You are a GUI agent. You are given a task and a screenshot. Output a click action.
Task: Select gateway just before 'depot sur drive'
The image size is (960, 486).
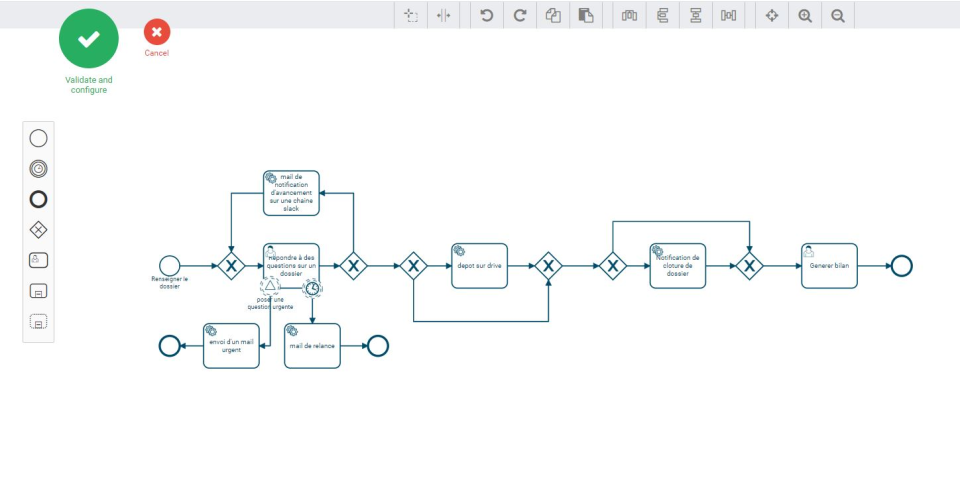point(414,266)
